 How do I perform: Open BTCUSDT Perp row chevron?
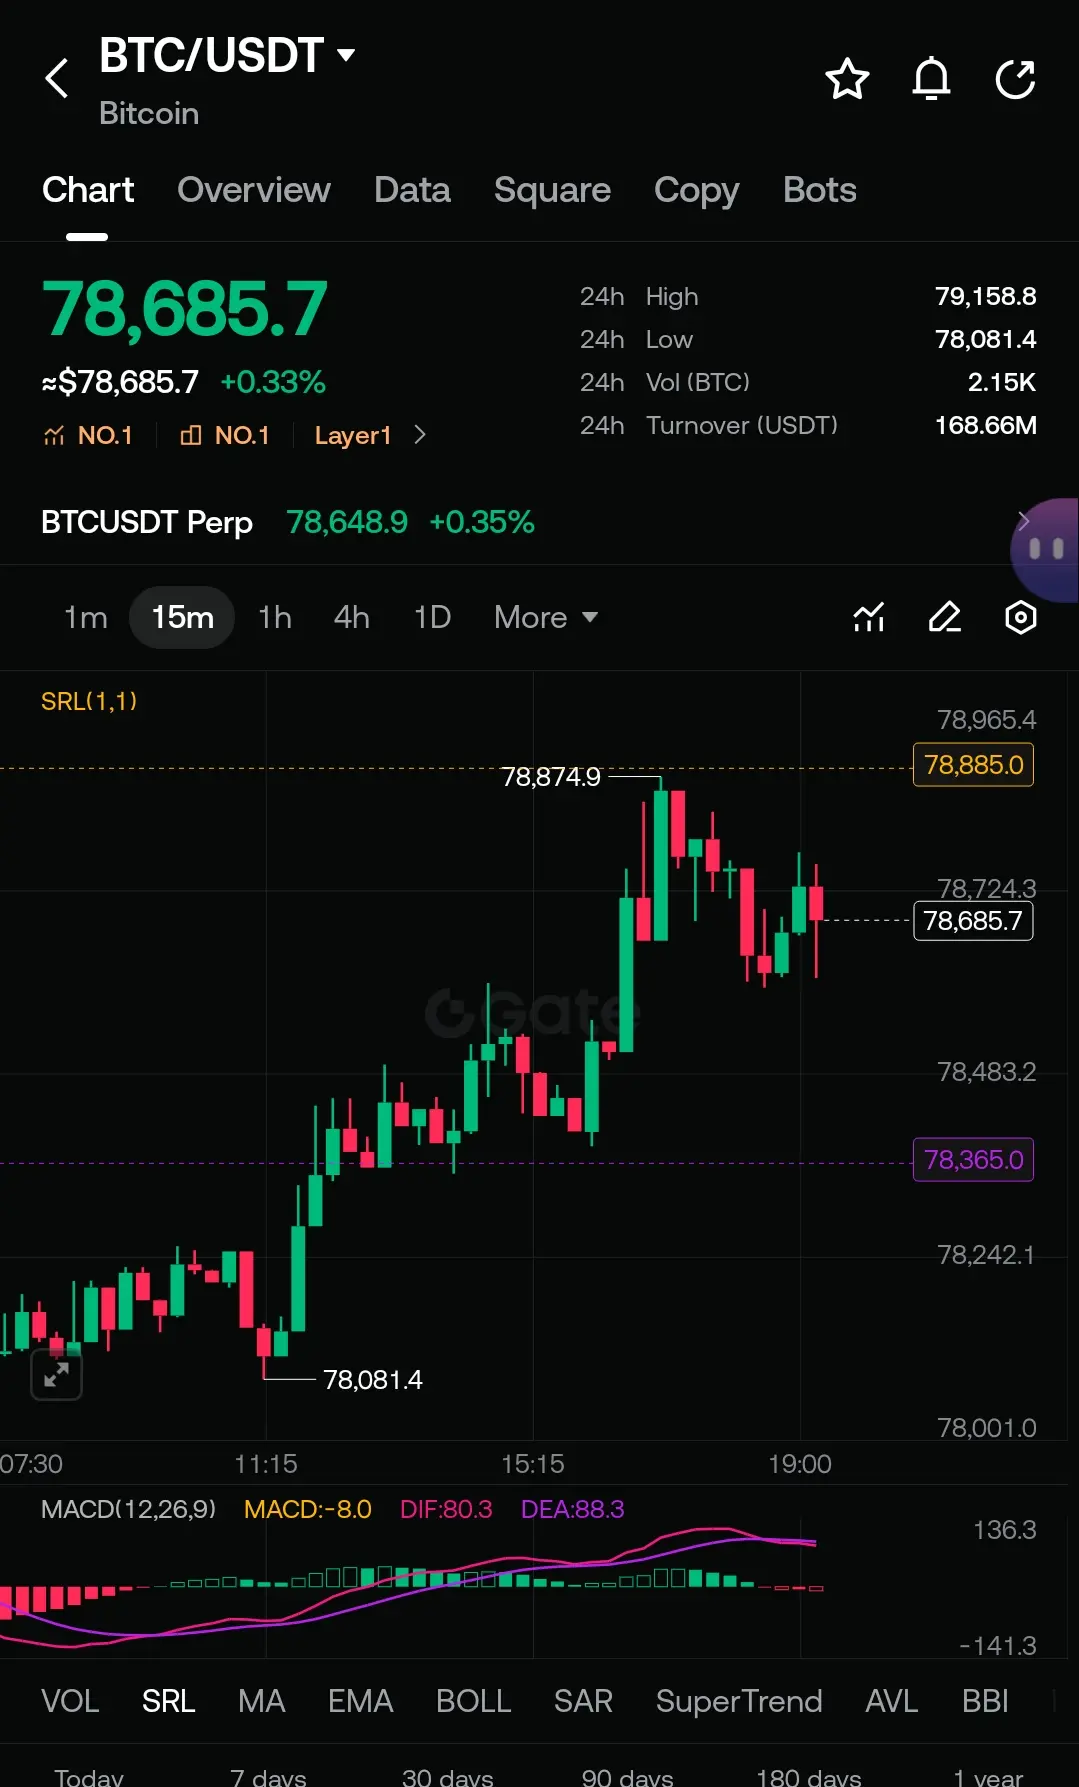click(1023, 521)
